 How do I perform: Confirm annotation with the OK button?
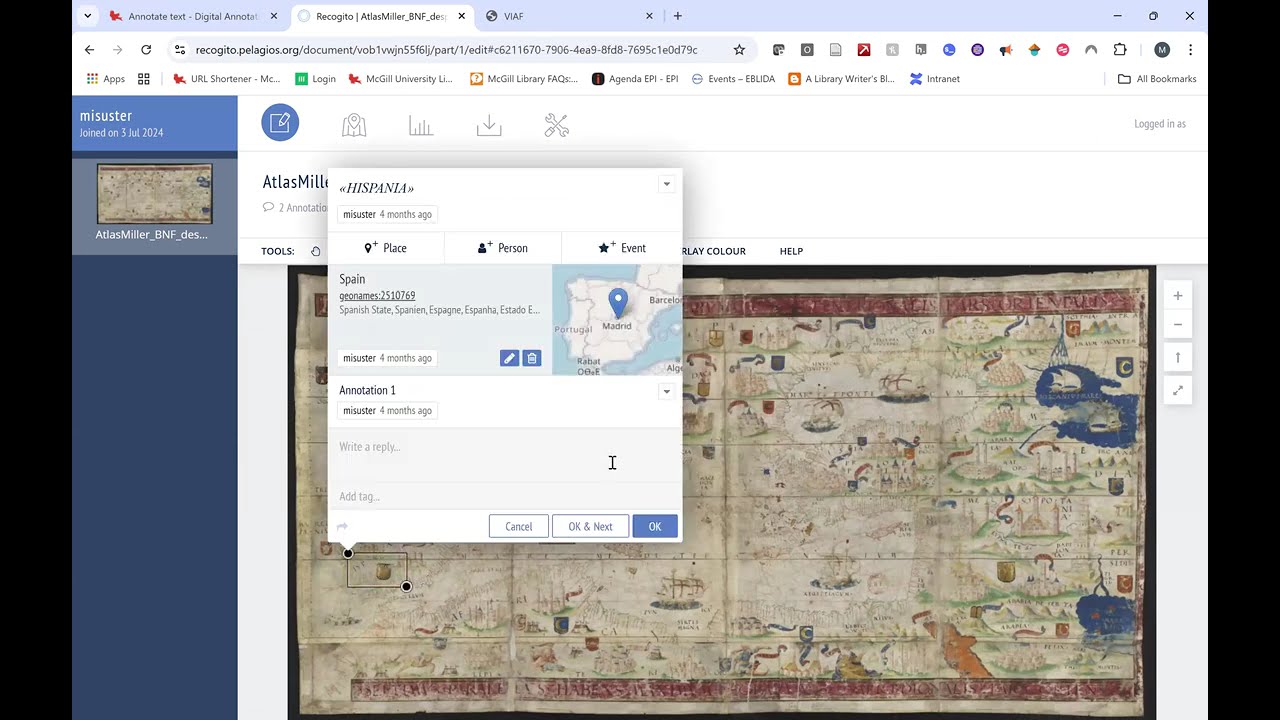(655, 527)
